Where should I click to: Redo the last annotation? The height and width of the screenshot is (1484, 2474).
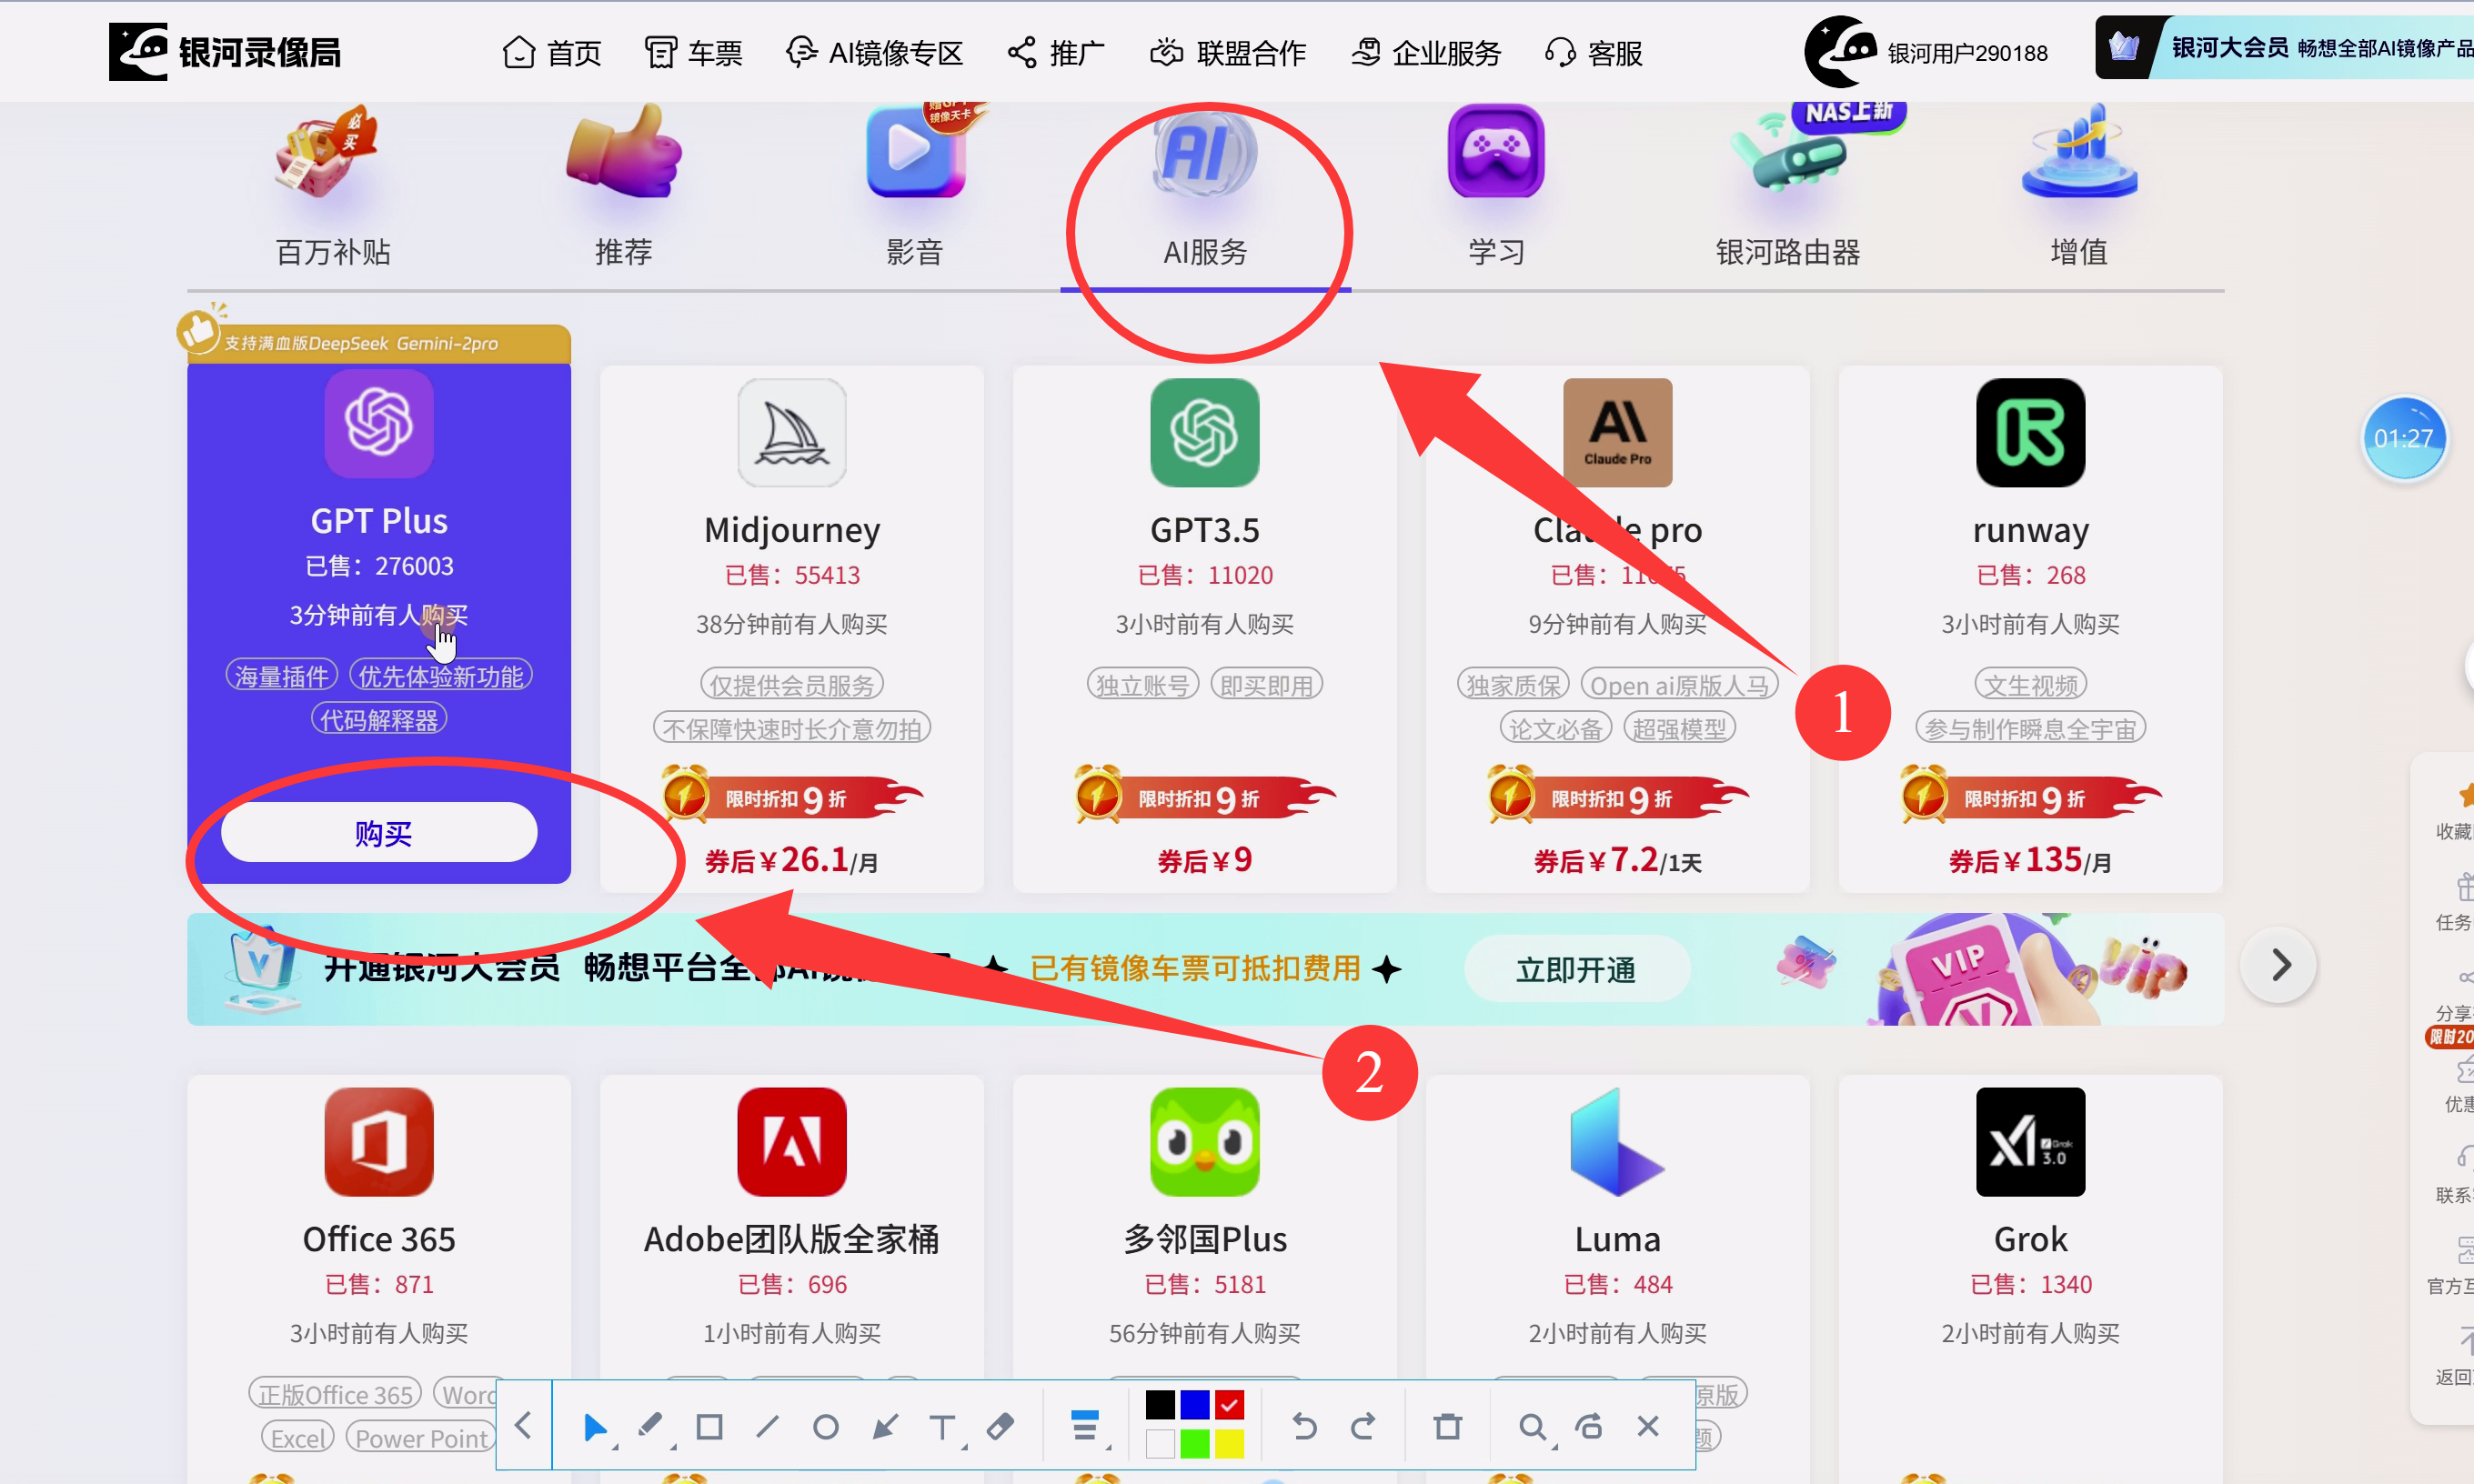click(1363, 1426)
